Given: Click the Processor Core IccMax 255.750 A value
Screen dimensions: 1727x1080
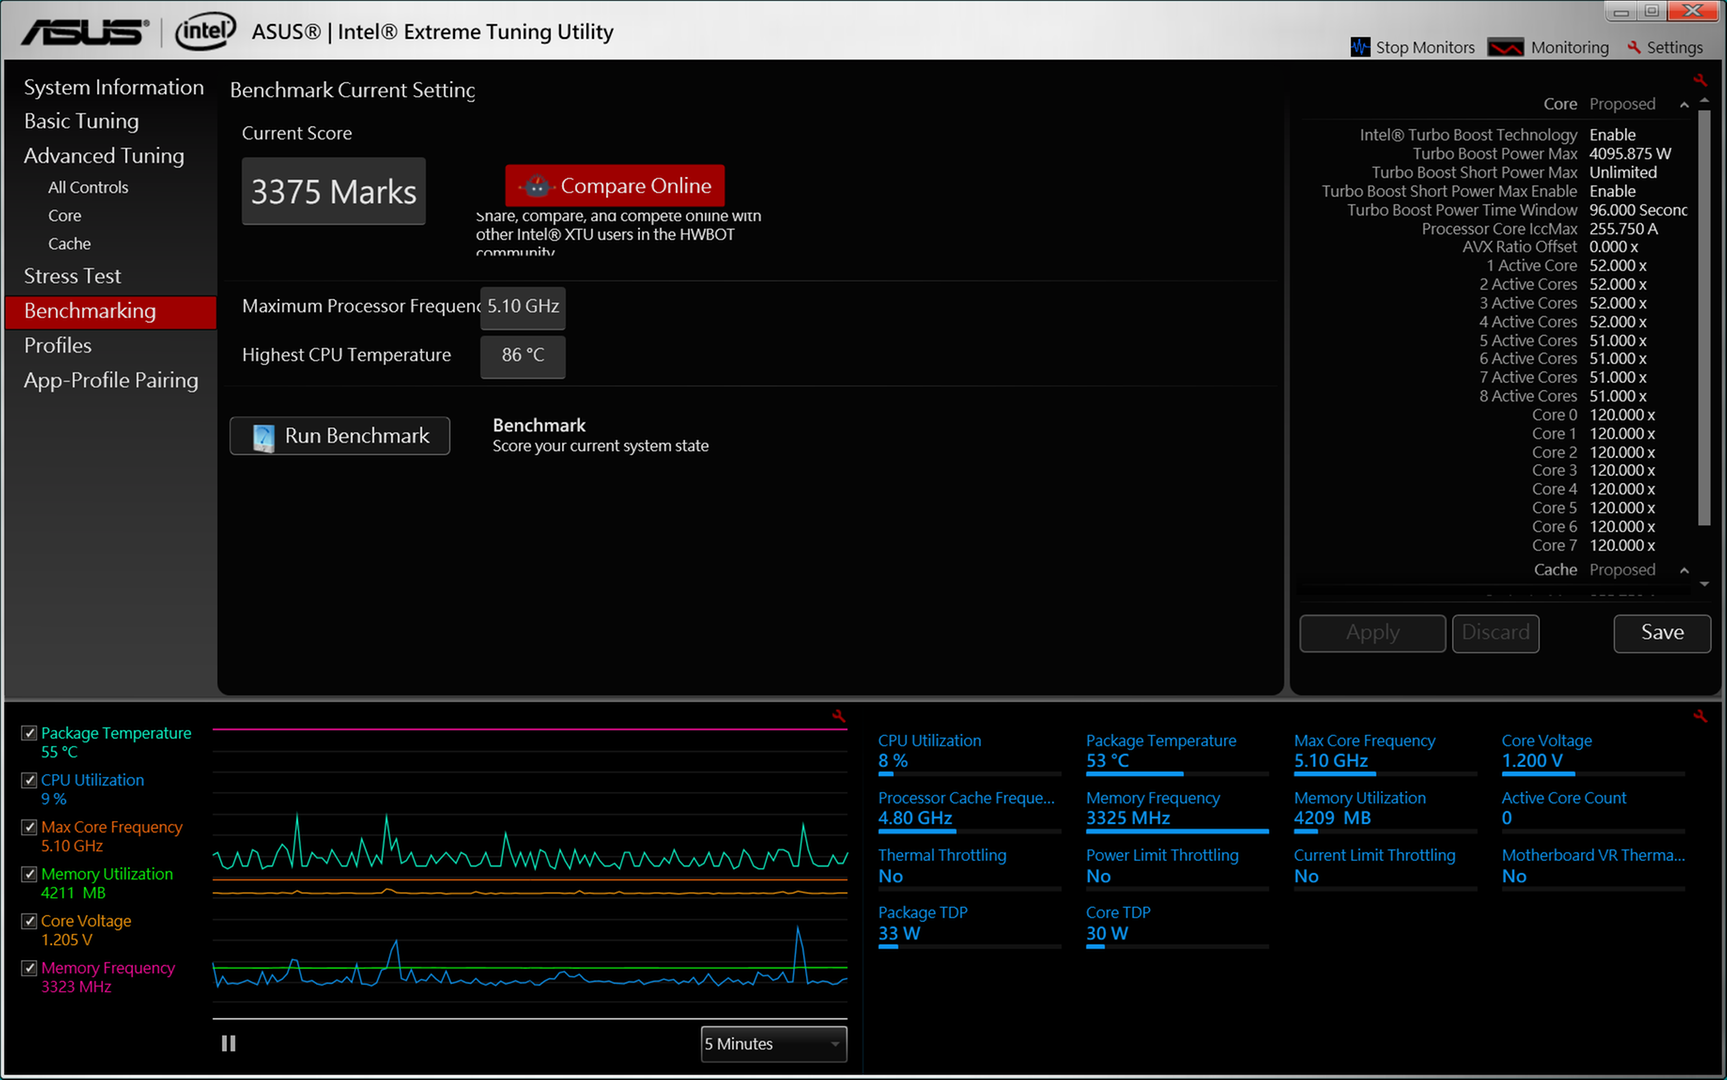Looking at the screenshot, I should 1623,229.
